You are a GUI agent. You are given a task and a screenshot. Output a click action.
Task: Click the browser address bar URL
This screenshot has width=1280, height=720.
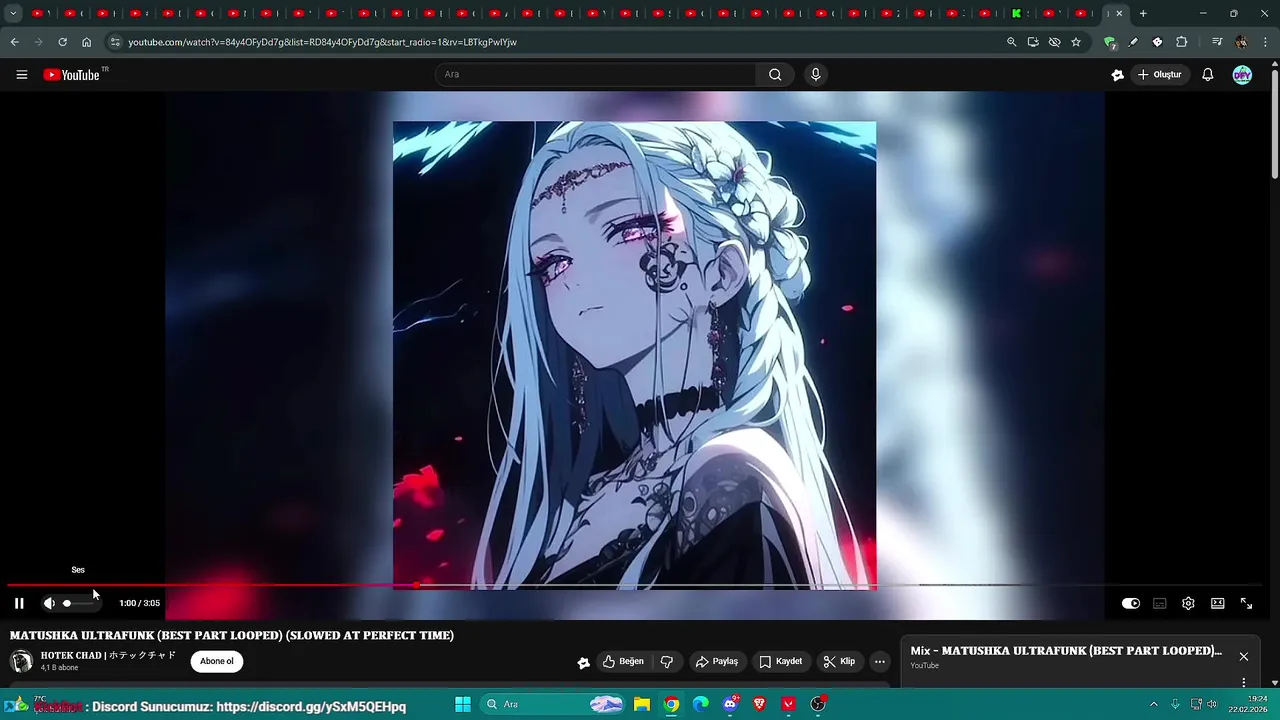(322, 42)
